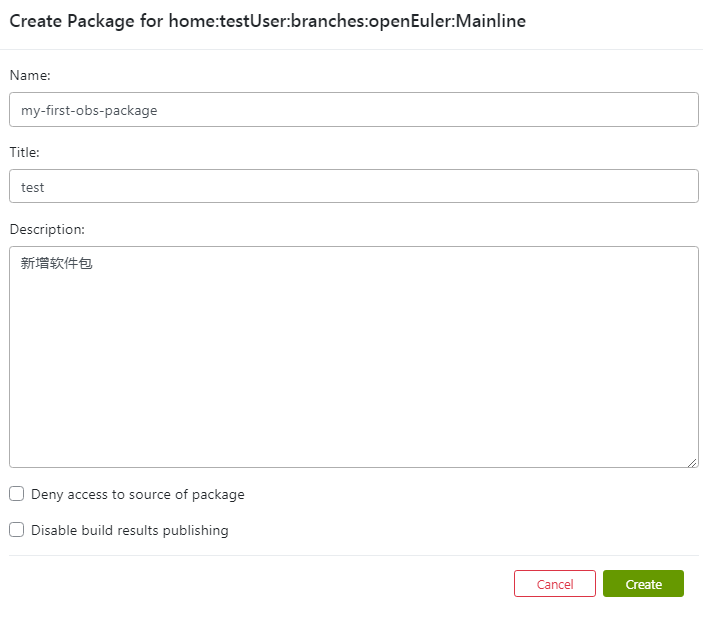Click the empty right end of the Name field

pyautogui.click(x=600, y=110)
